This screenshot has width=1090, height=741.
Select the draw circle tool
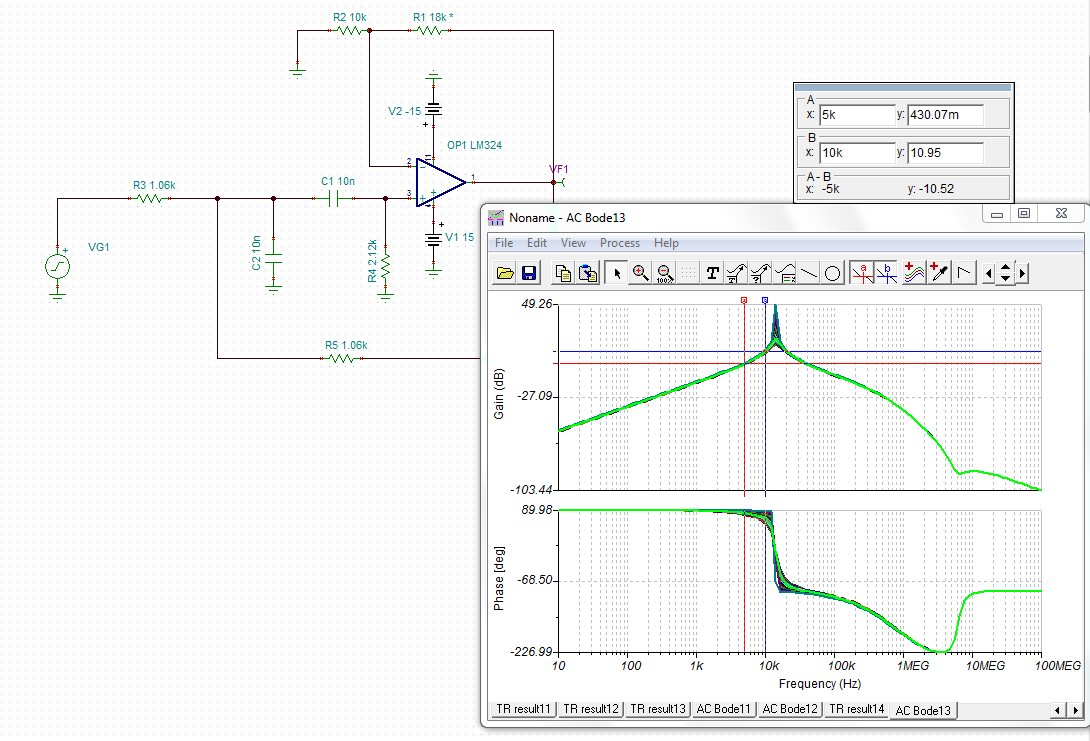point(832,272)
